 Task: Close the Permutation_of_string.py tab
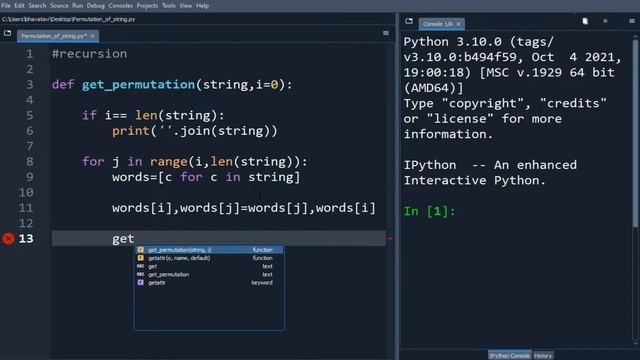click(93, 36)
